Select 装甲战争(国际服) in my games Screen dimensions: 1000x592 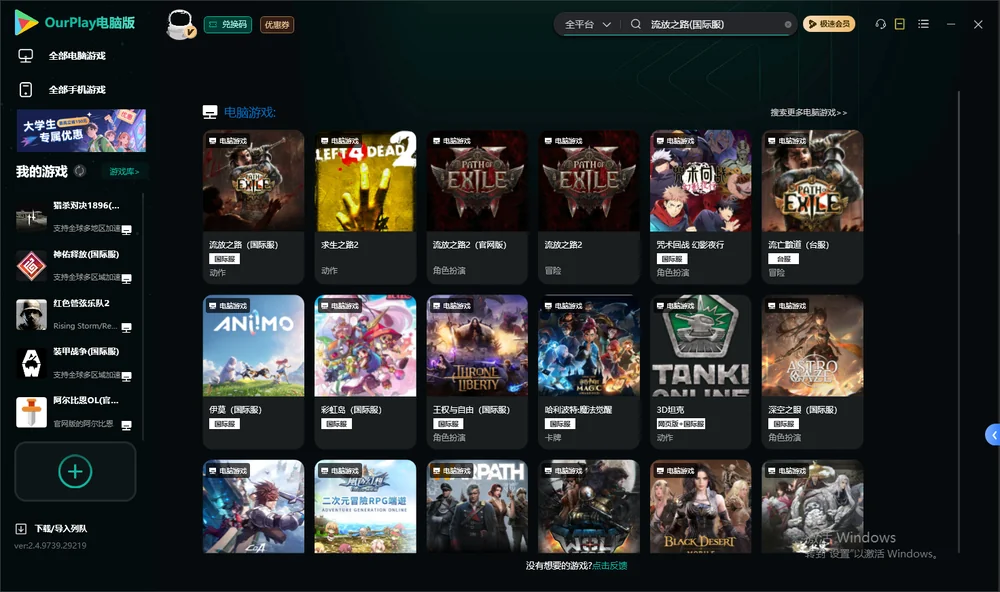click(75, 363)
